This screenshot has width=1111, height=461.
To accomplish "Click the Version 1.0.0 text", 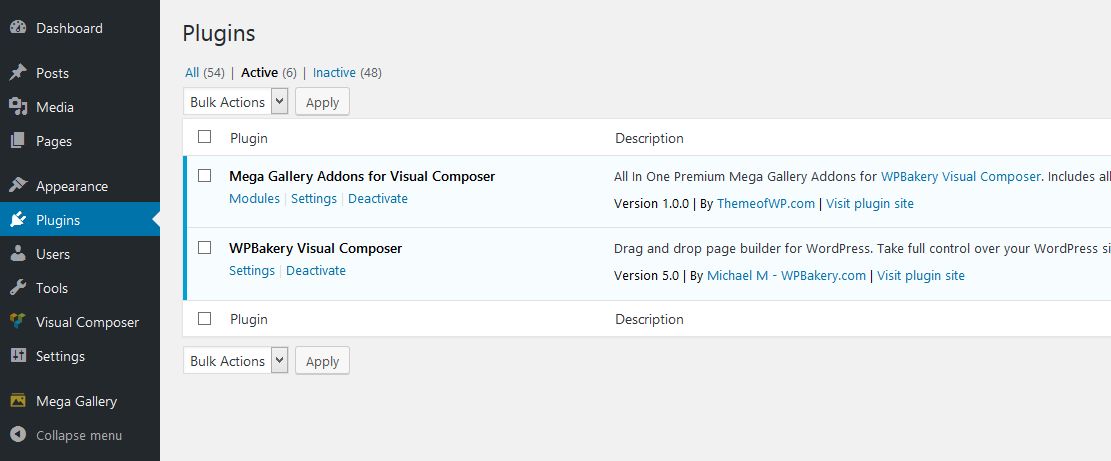I will [x=651, y=204].
